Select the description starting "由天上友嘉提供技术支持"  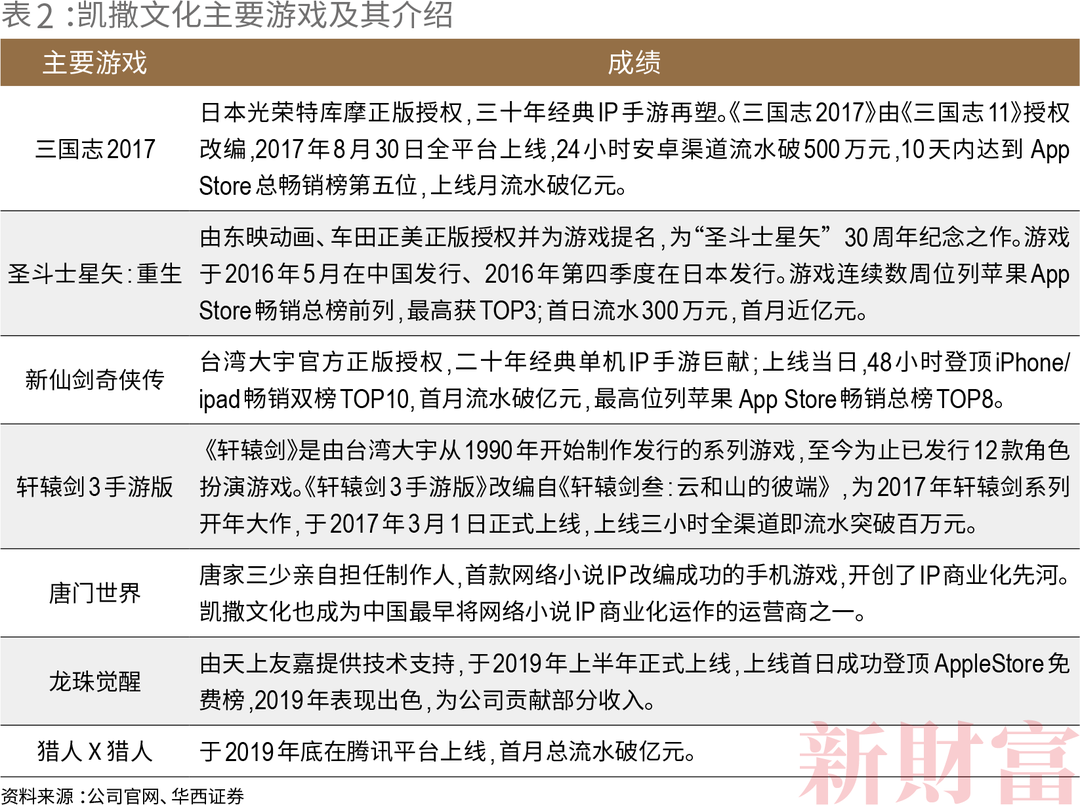click(x=634, y=682)
